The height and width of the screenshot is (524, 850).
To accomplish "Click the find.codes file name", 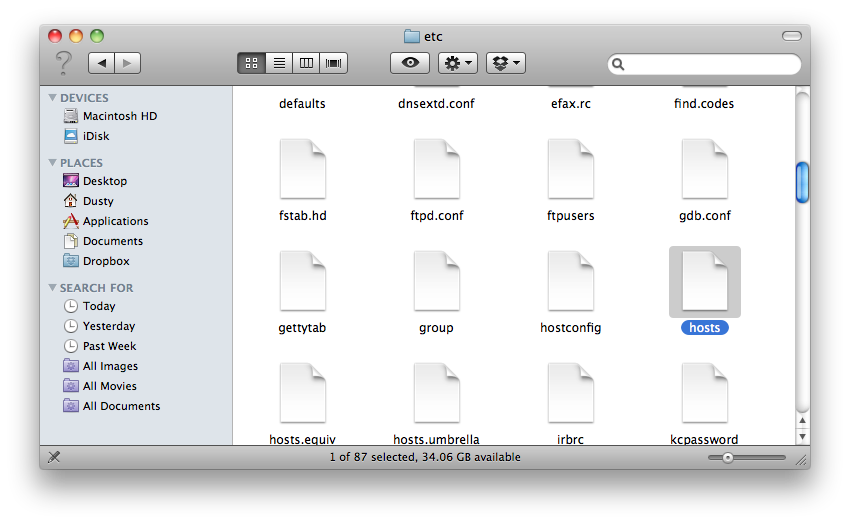I will pyautogui.click(x=704, y=103).
